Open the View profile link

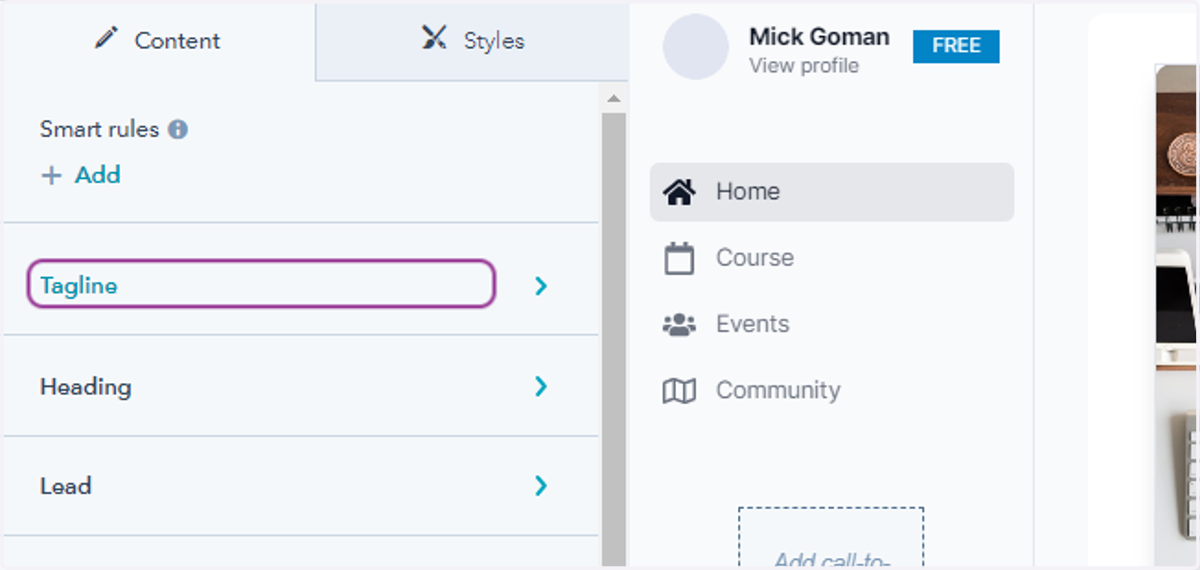tap(804, 66)
